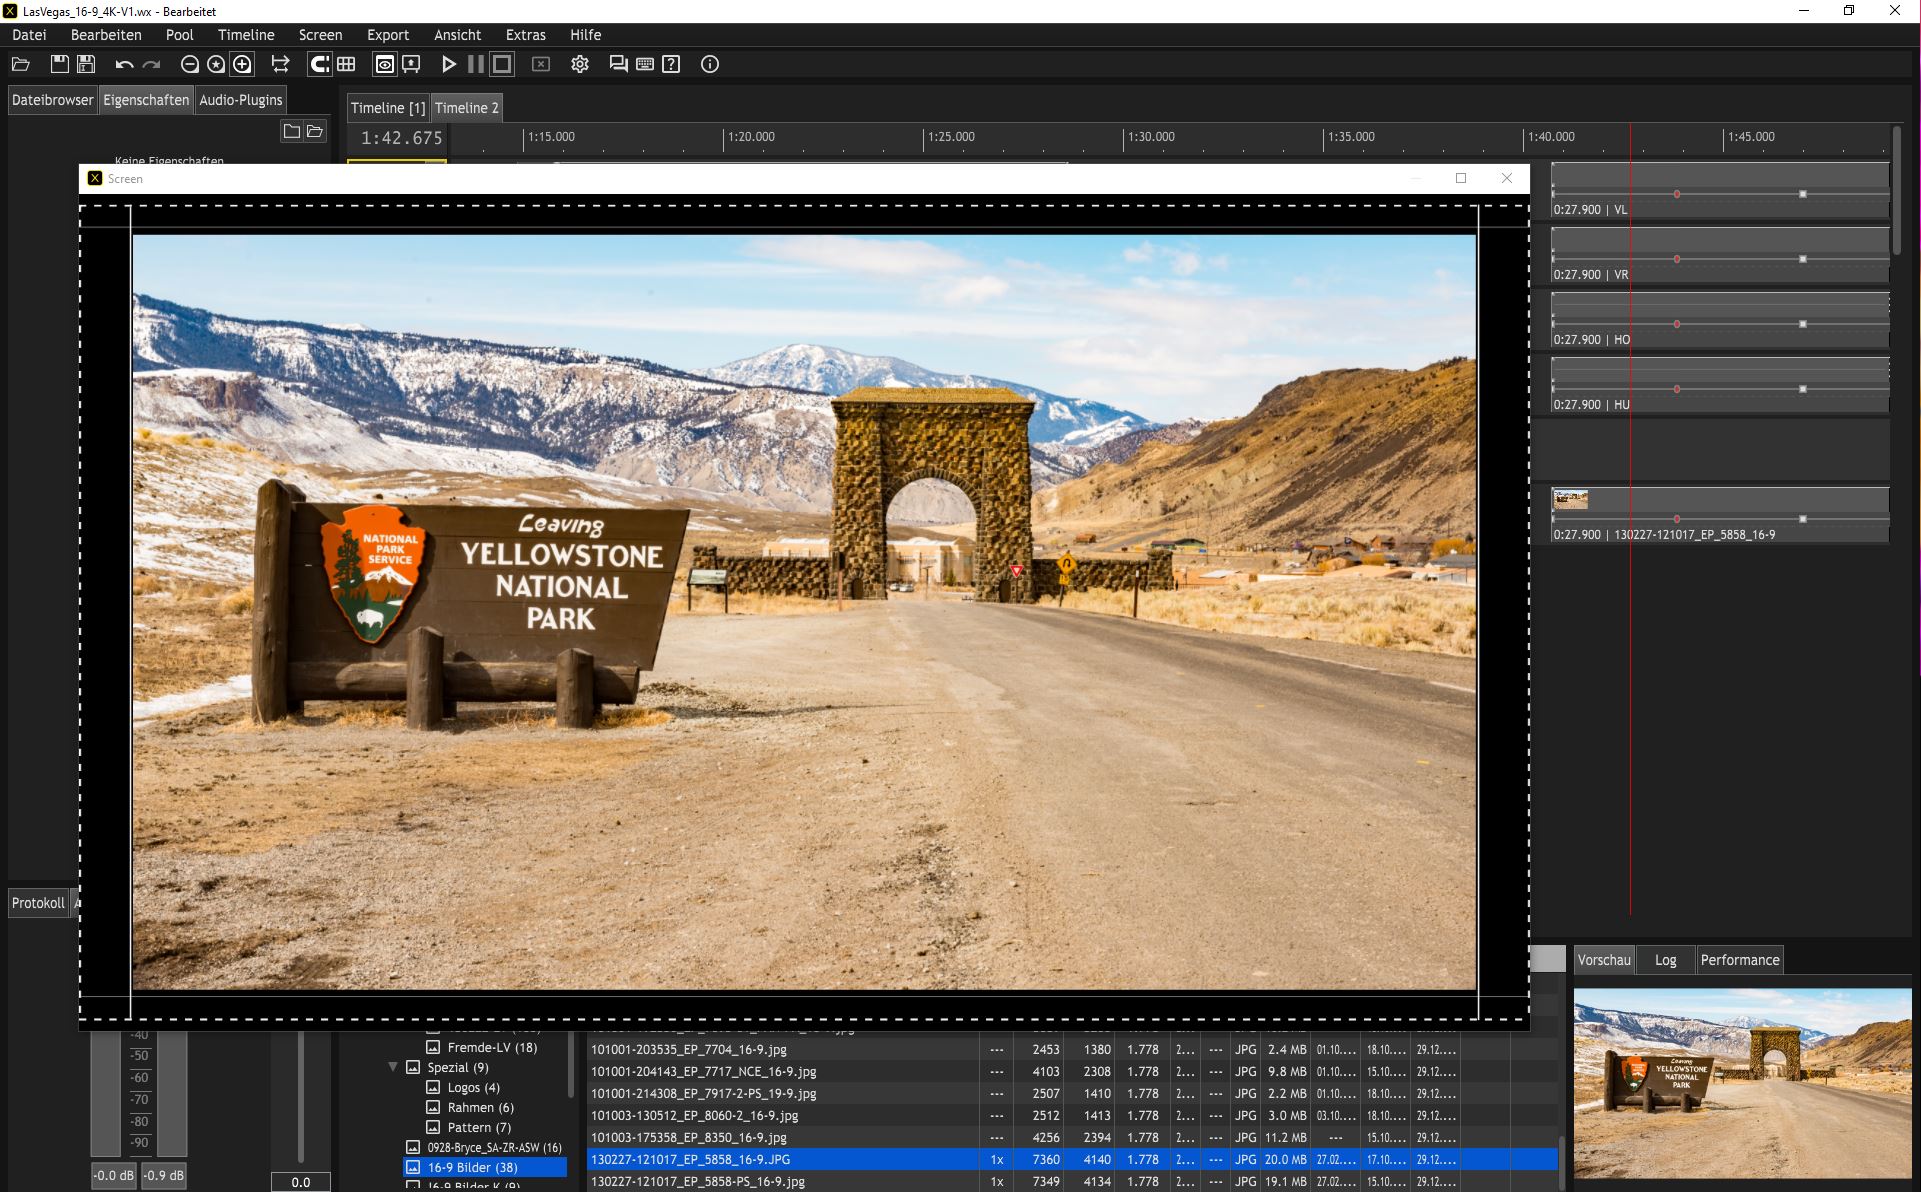Click the 0.0 audio value field
The width and height of the screenshot is (1921, 1192).
point(301,1182)
